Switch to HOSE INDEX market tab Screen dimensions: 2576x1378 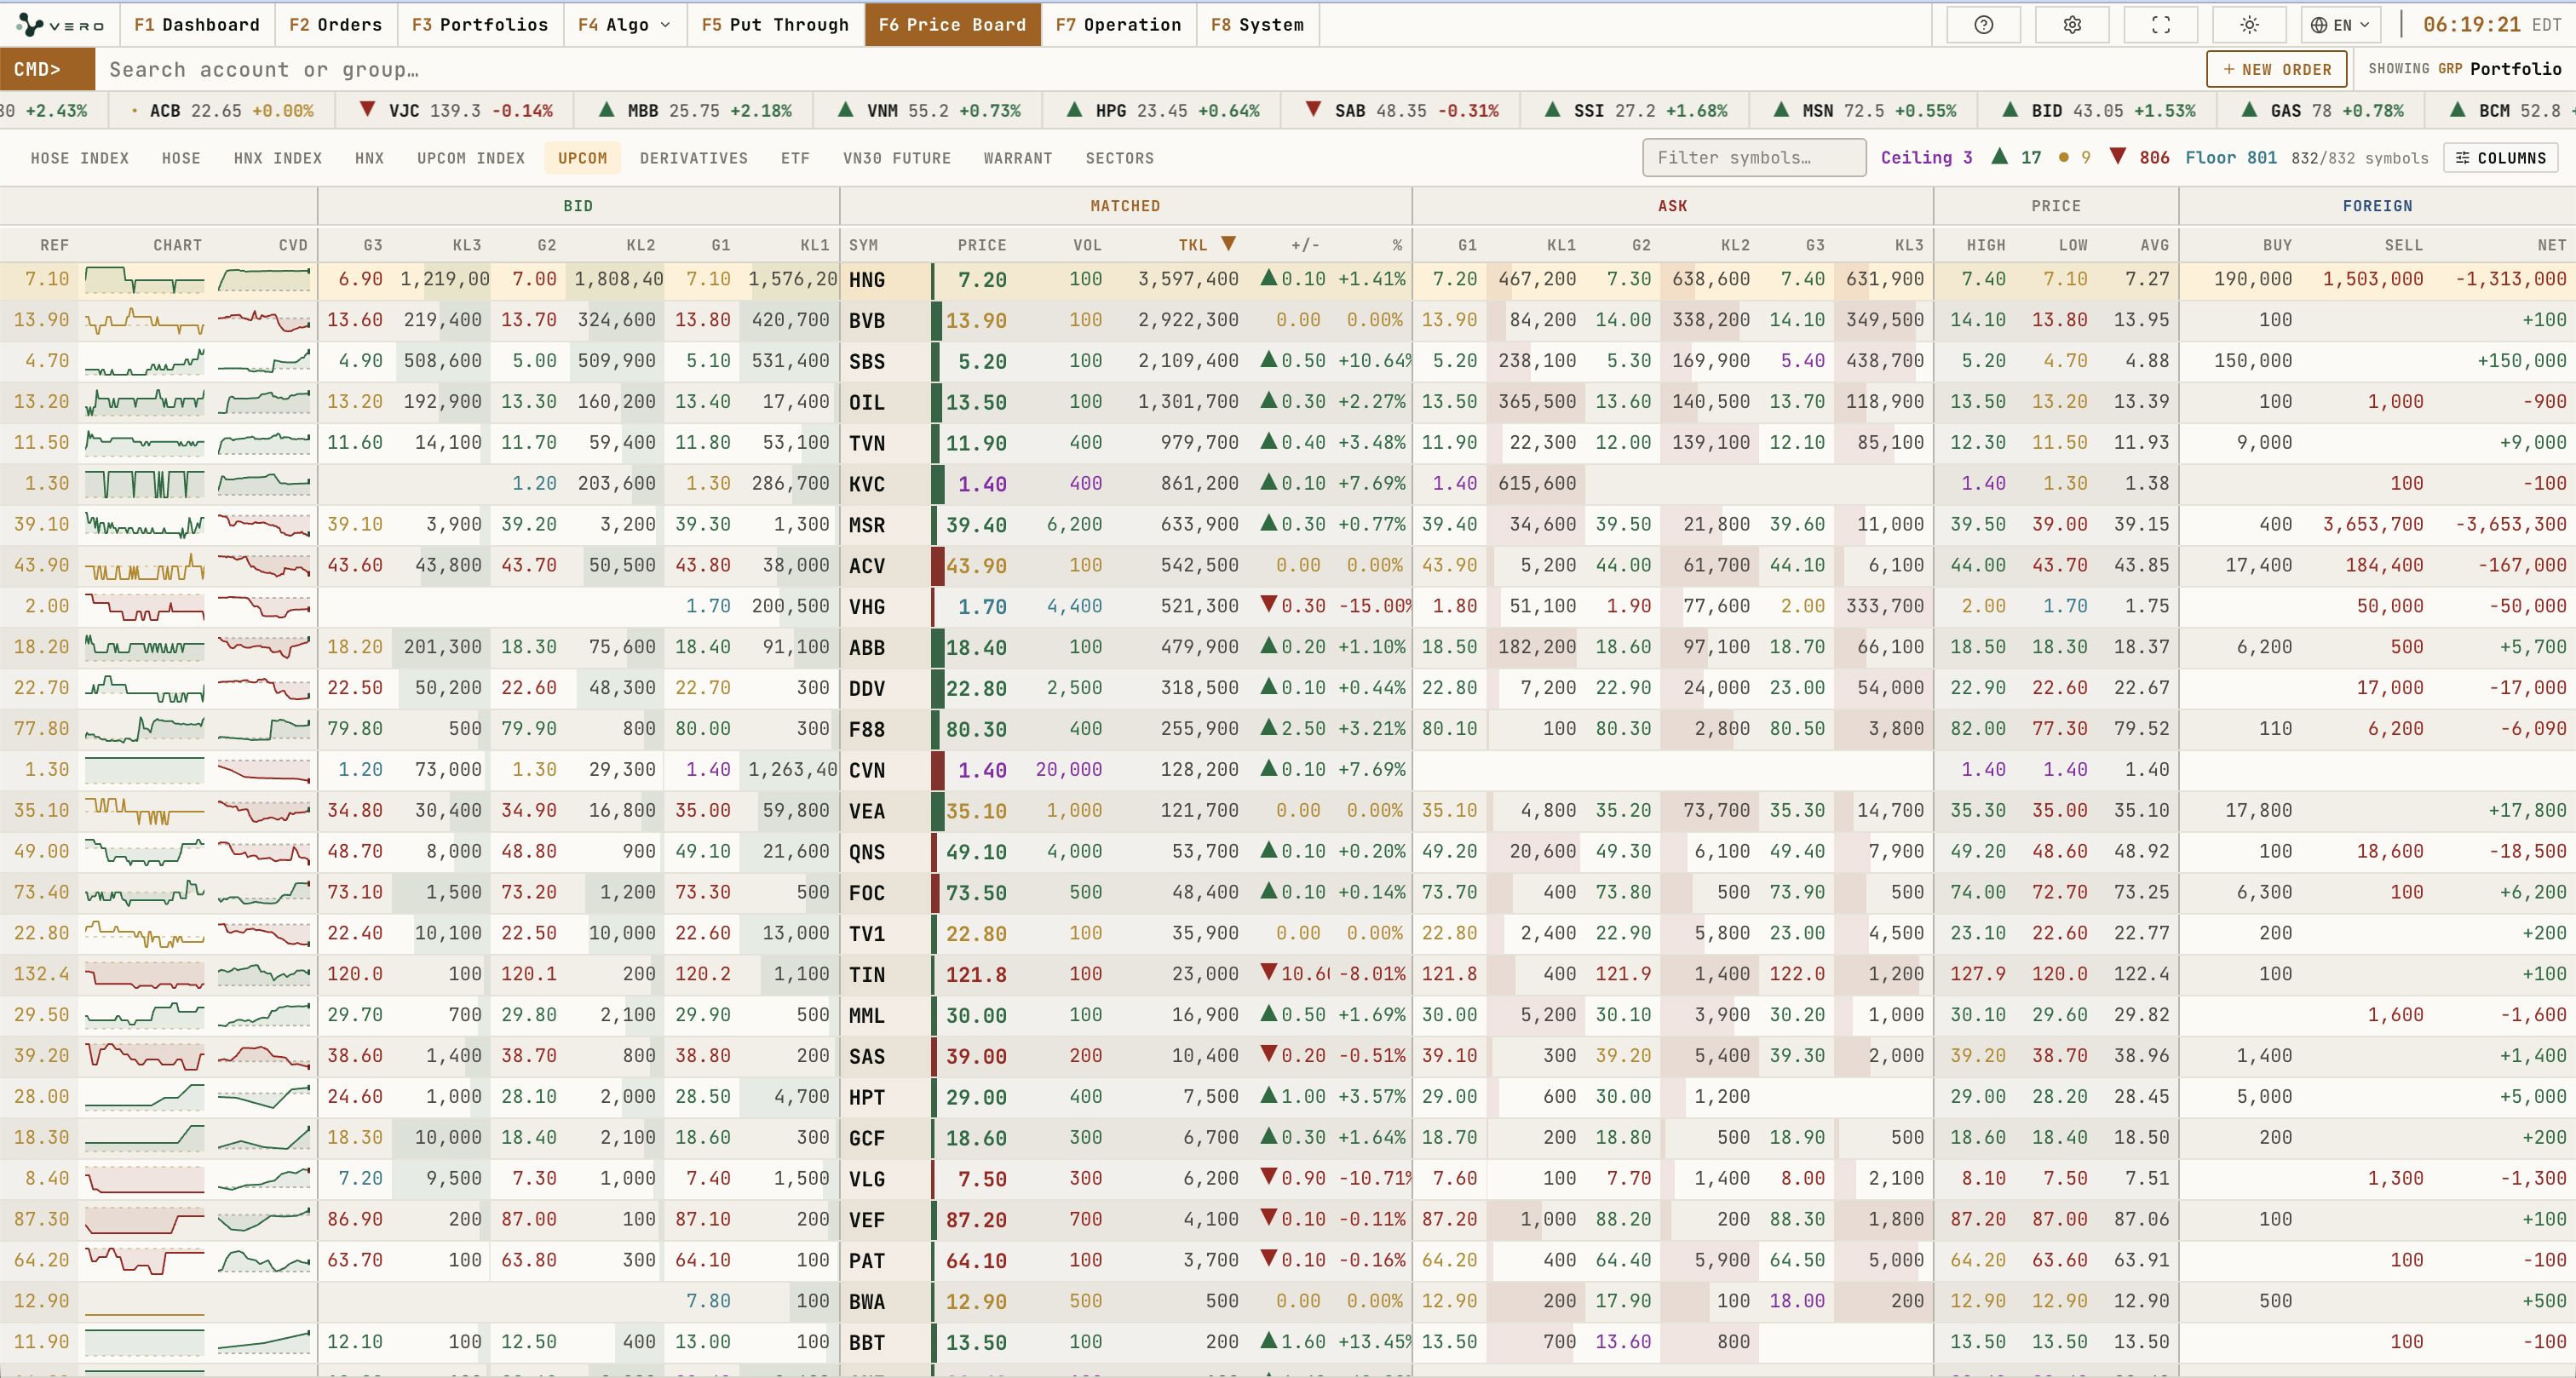pyautogui.click(x=80, y=158)
